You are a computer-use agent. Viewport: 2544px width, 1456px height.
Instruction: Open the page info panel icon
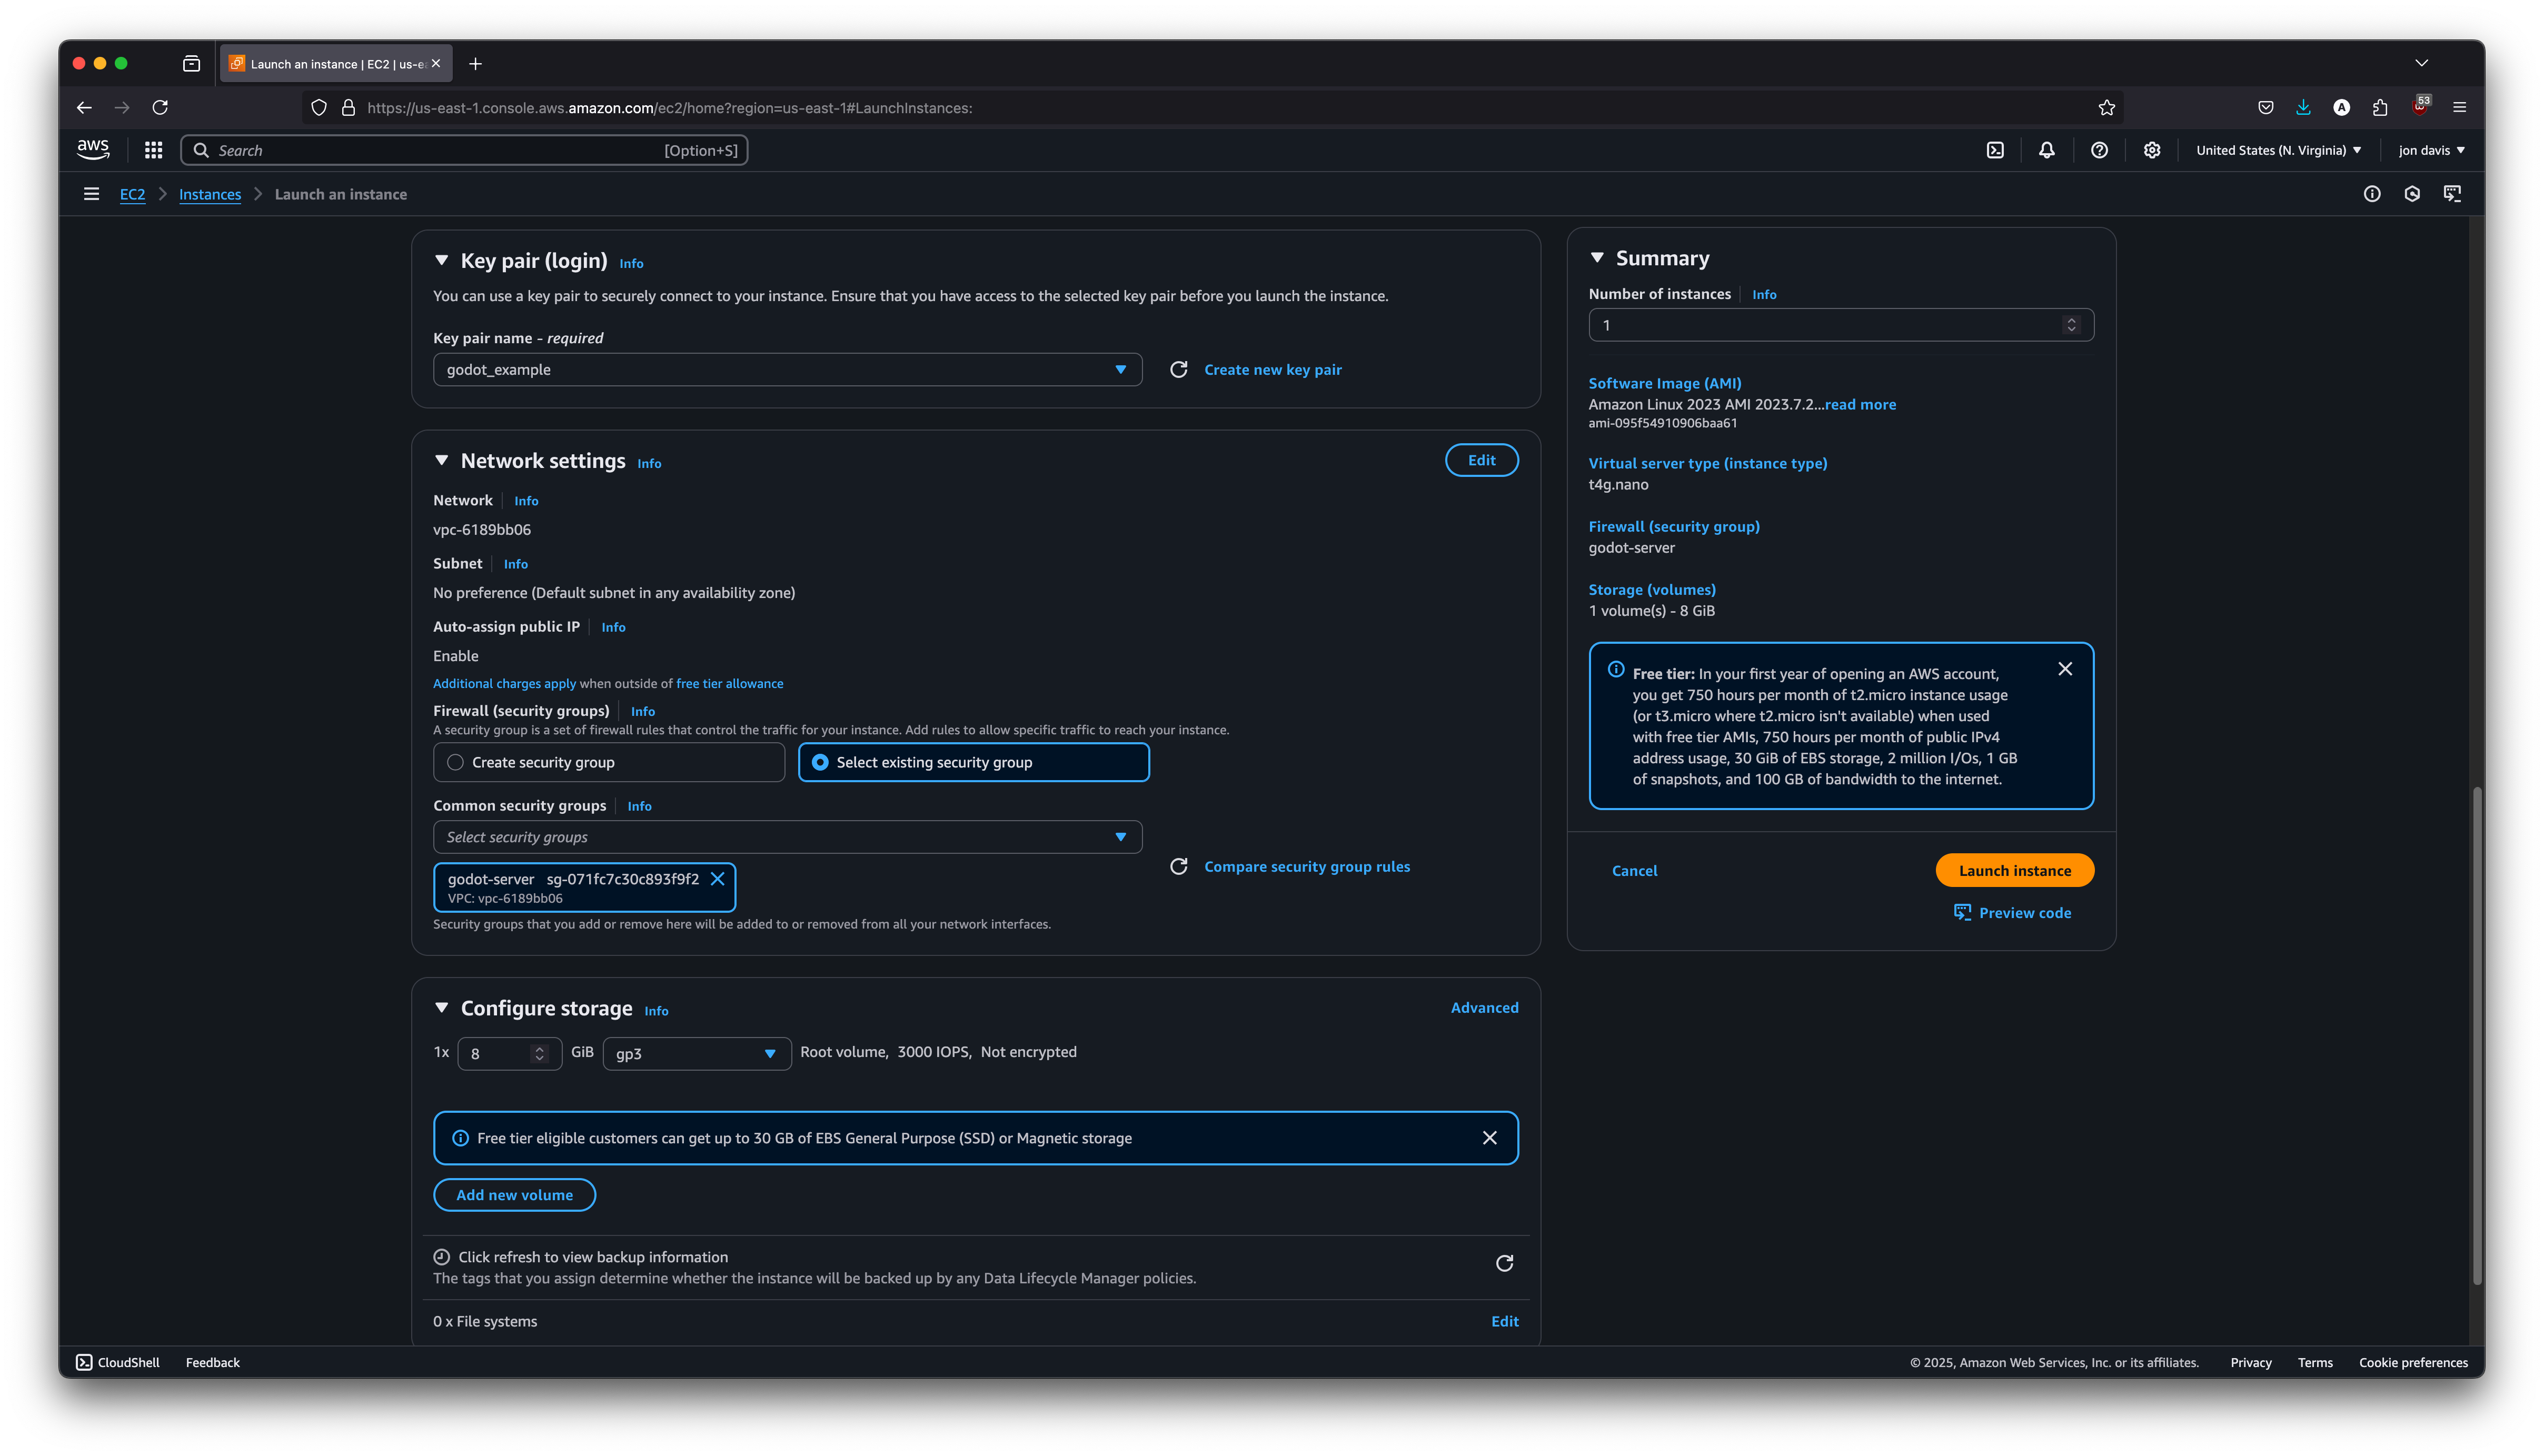[2372, 194]
